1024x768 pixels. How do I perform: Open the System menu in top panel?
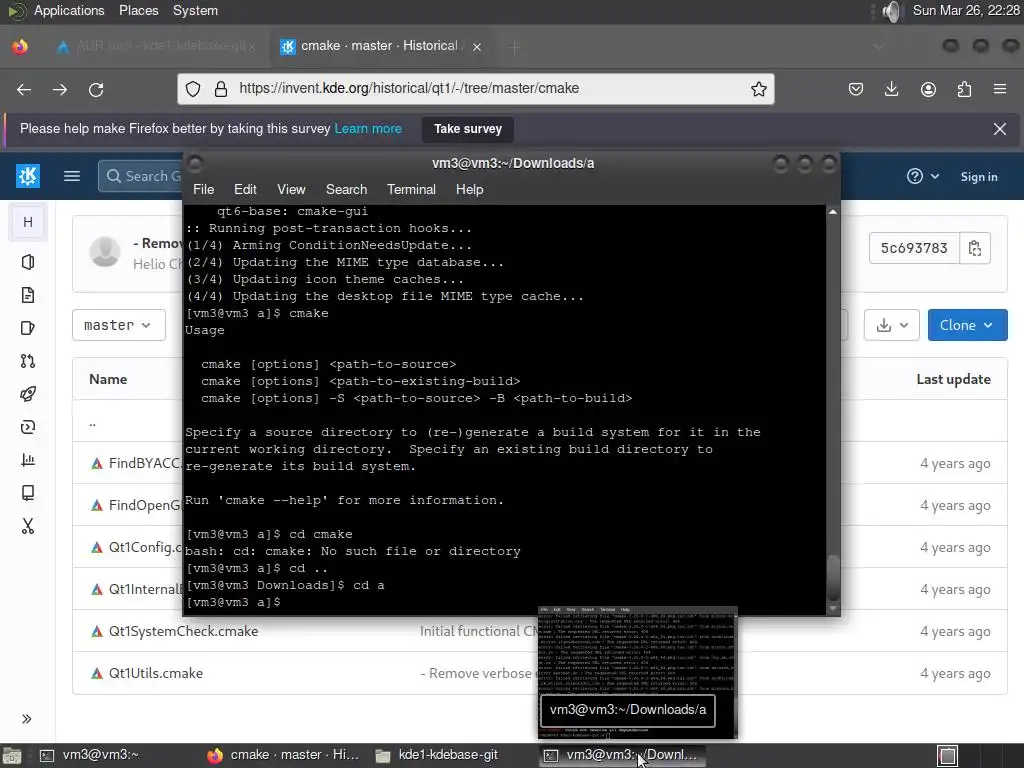(195, 10)
